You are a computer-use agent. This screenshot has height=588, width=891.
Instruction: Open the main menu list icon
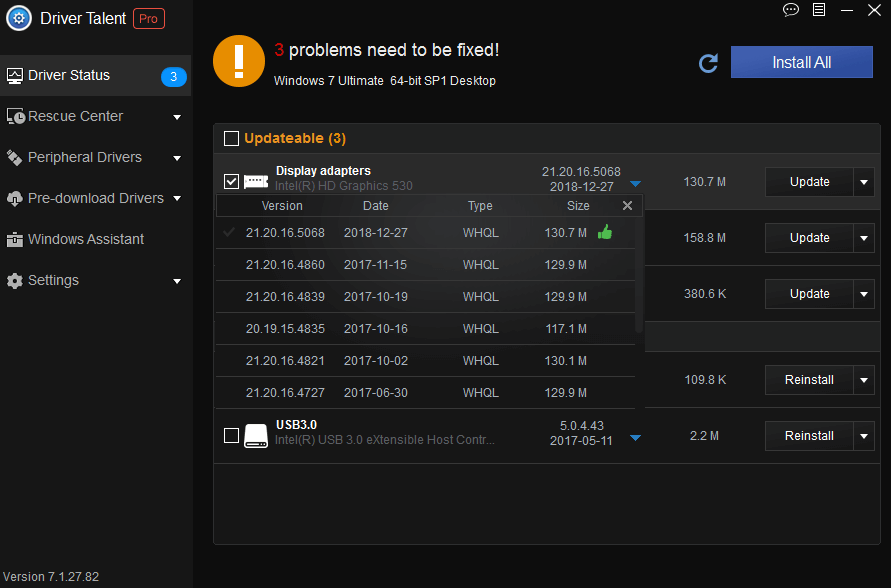click(x=819, y=10)
